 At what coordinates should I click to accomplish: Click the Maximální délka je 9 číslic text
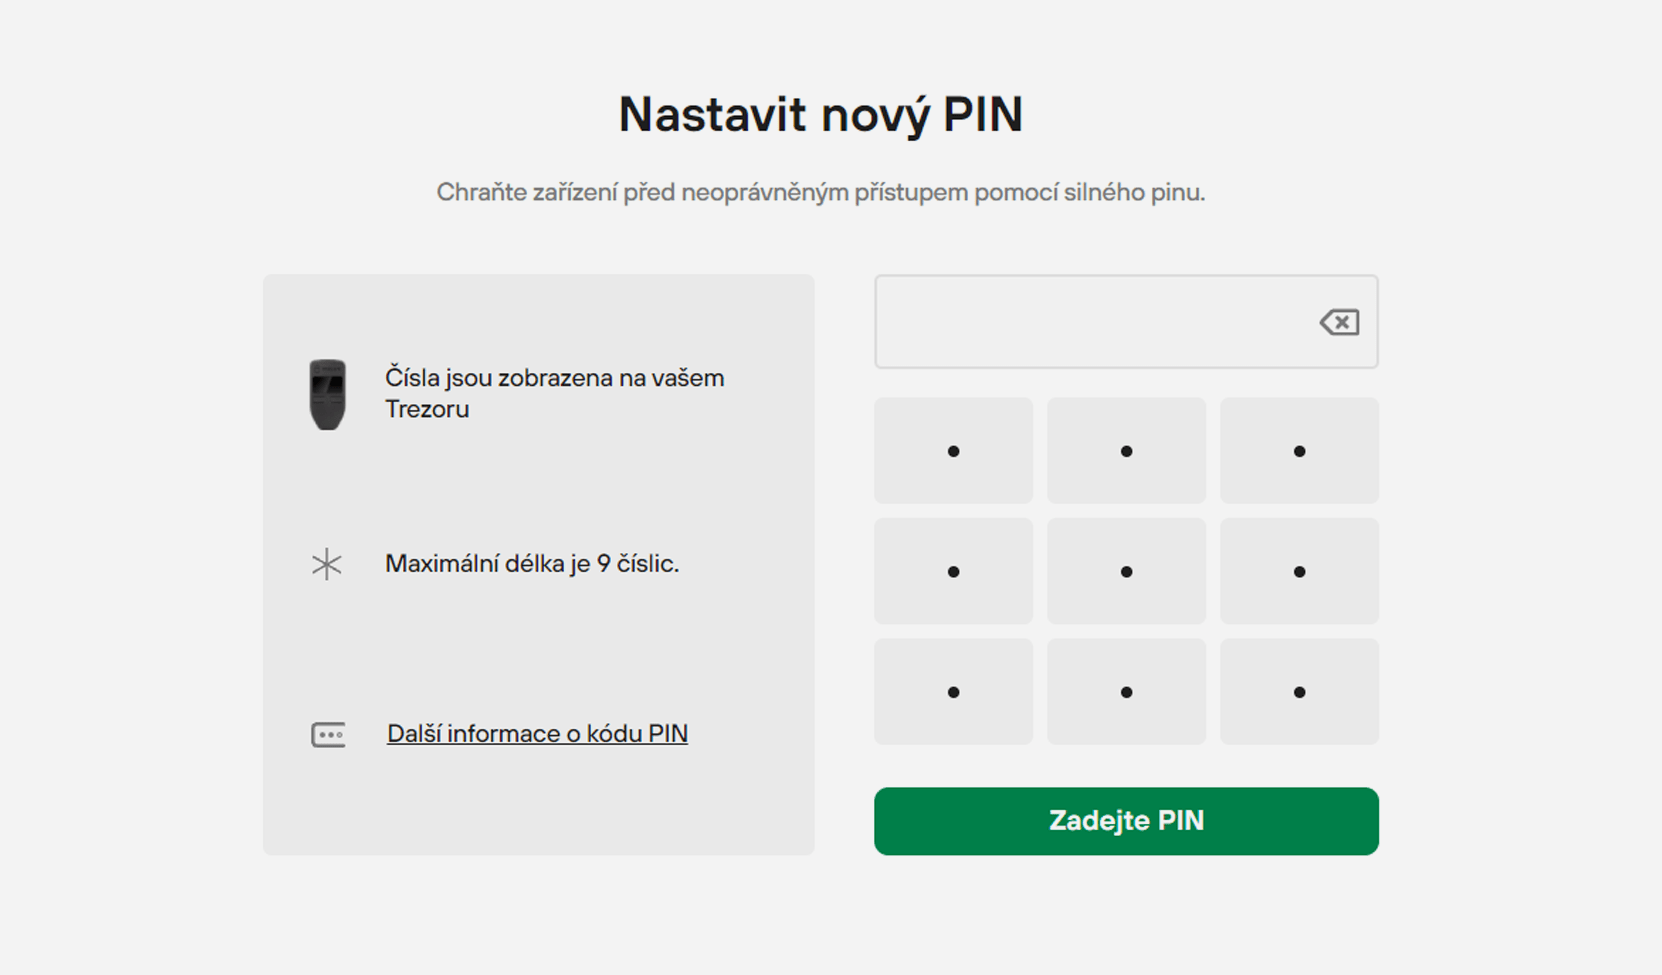532,564
